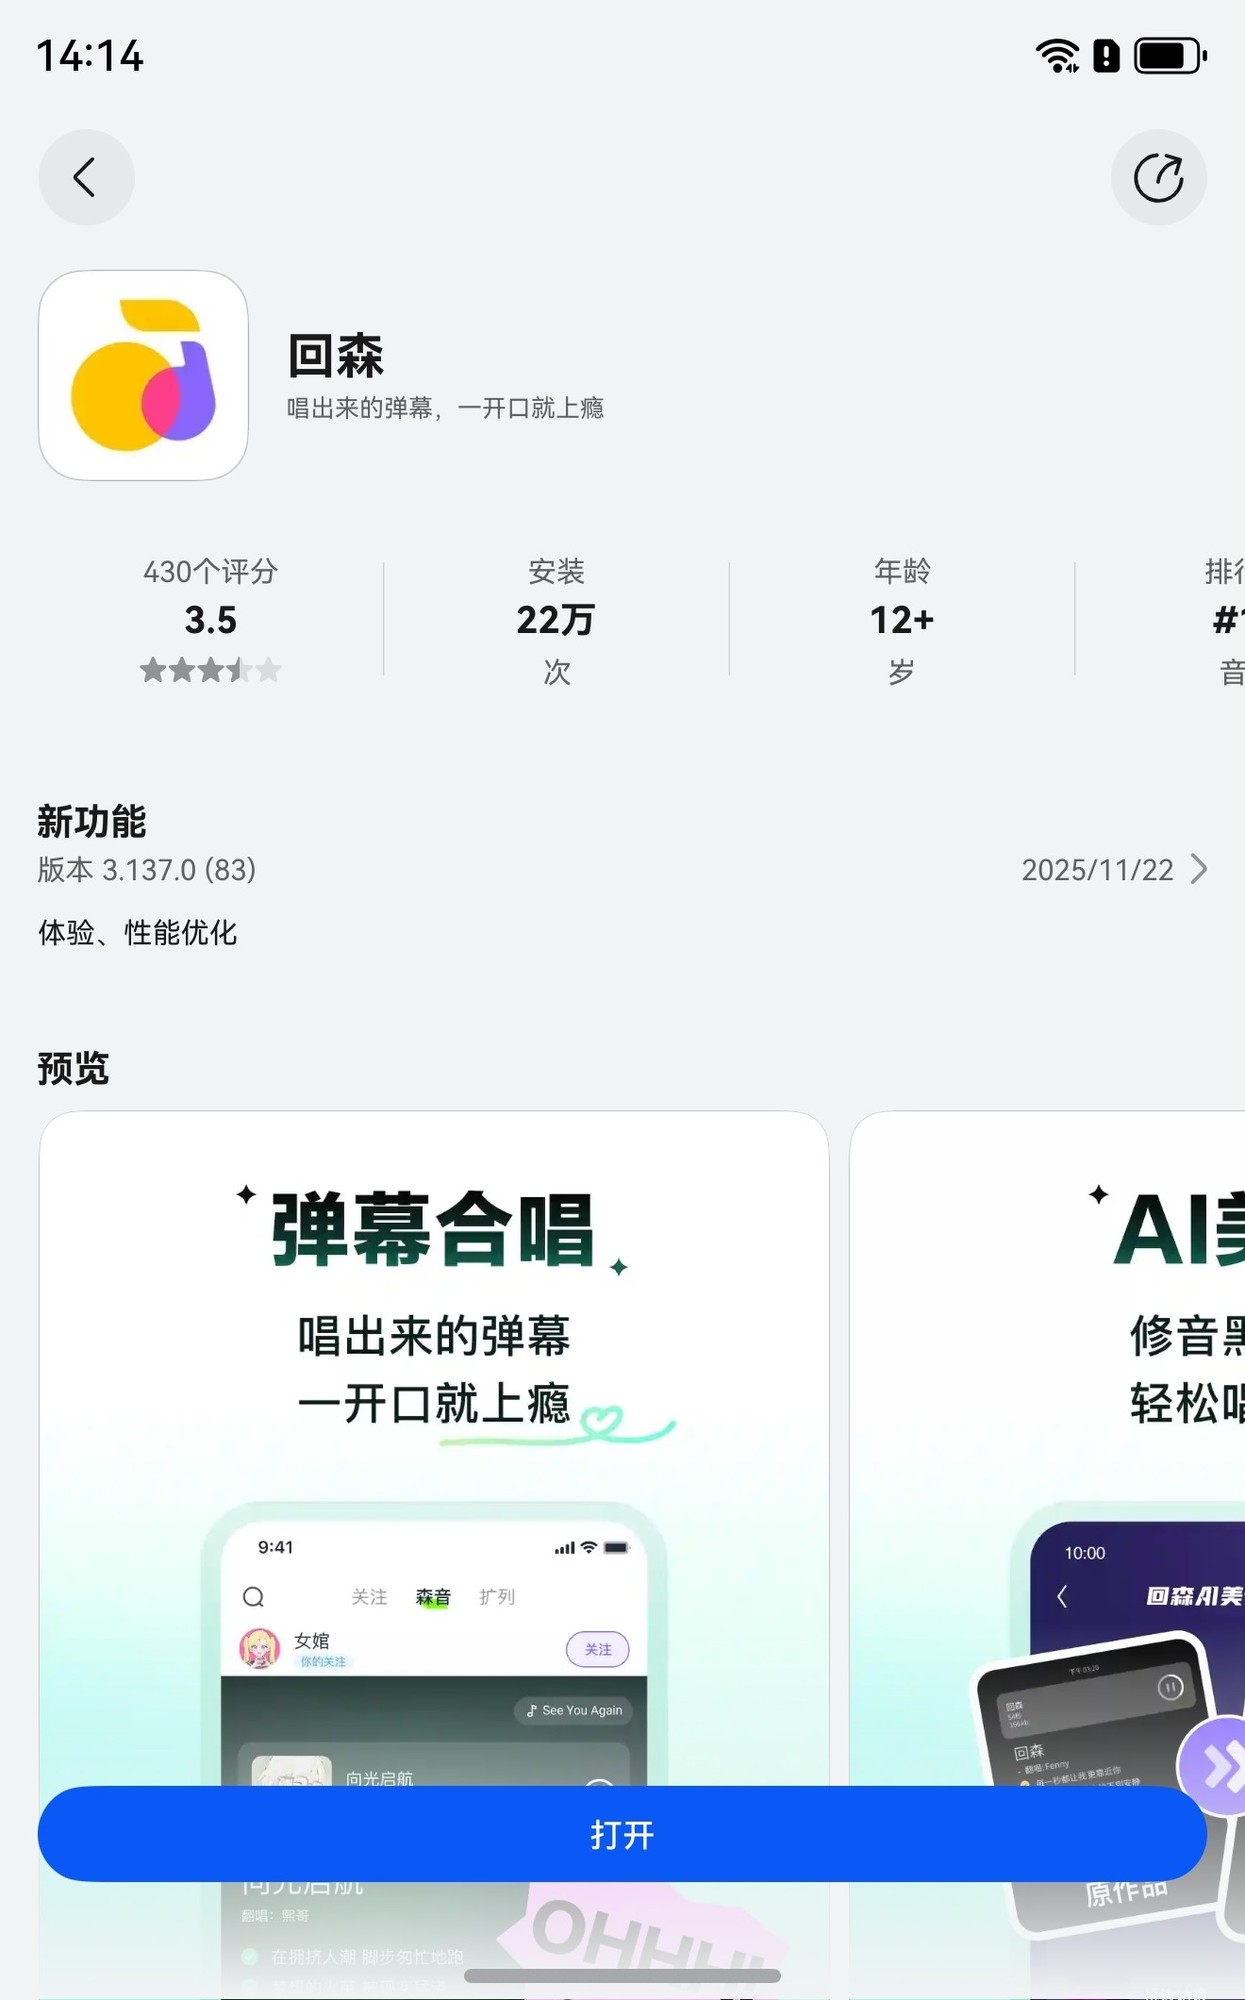1245x2000 pixels.
Task: Tap the share icon at top right
Action: tap(1158, 178)
